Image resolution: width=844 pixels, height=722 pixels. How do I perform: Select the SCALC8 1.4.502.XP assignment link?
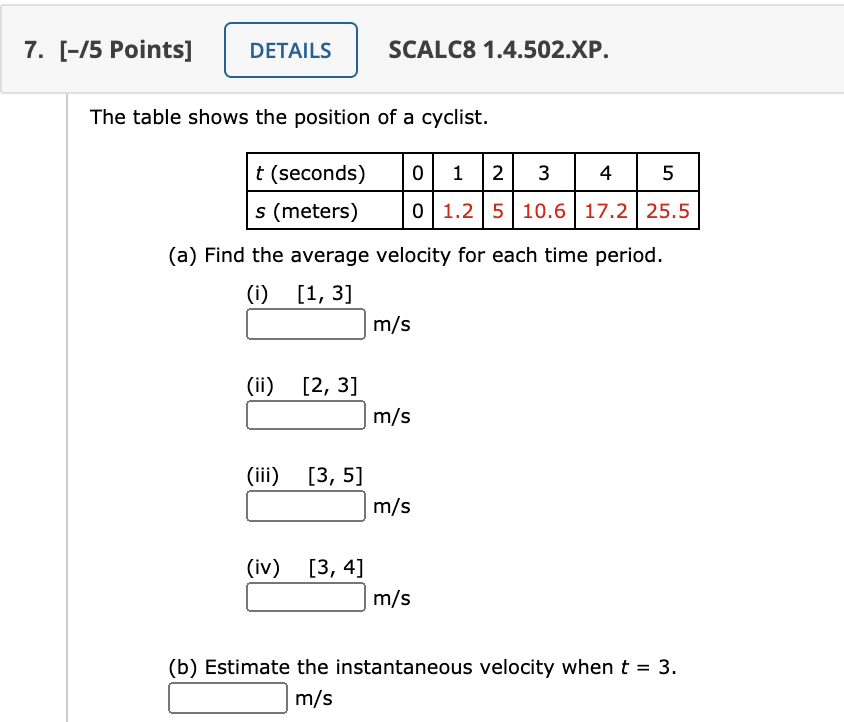tap(497, 49)
